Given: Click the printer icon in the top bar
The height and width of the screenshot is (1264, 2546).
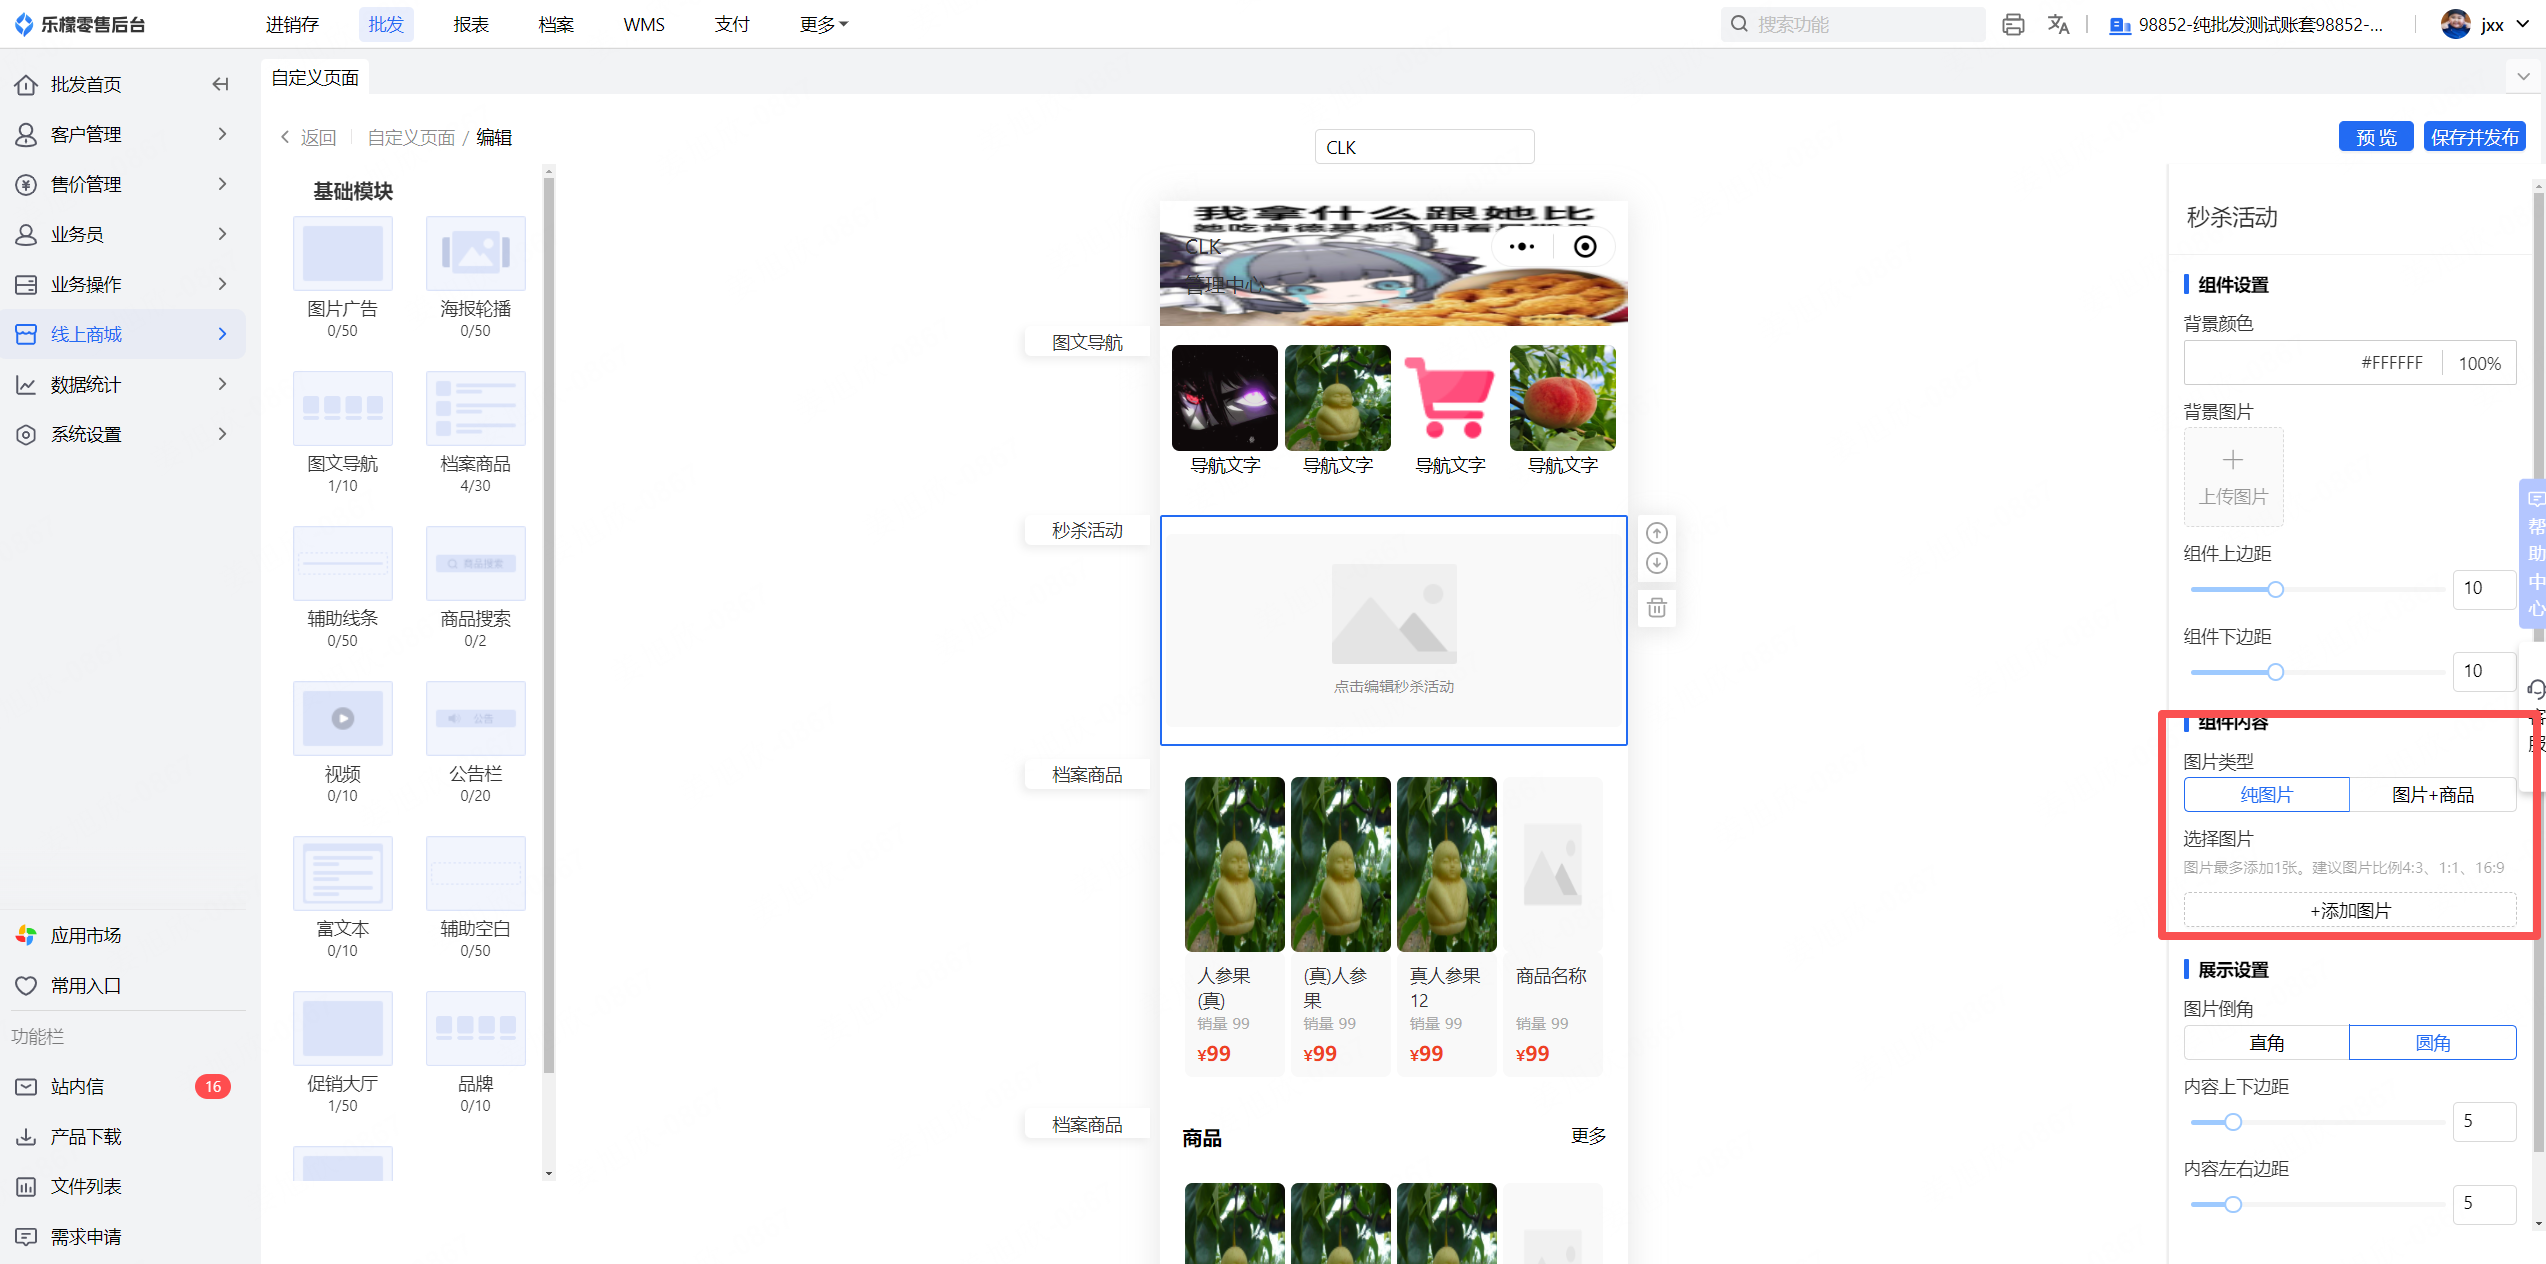Looking at the screenshot, I should click(x=2012, y=25).
